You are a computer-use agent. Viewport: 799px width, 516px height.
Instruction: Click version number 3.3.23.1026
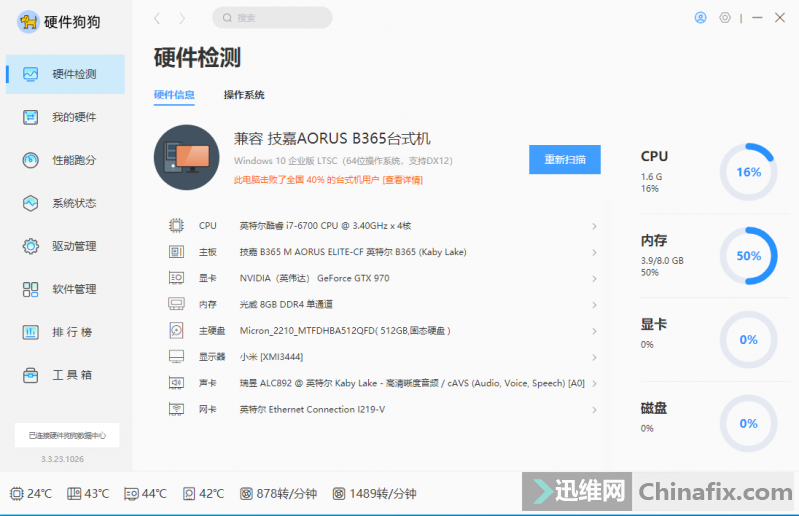[x=63, y=459]
